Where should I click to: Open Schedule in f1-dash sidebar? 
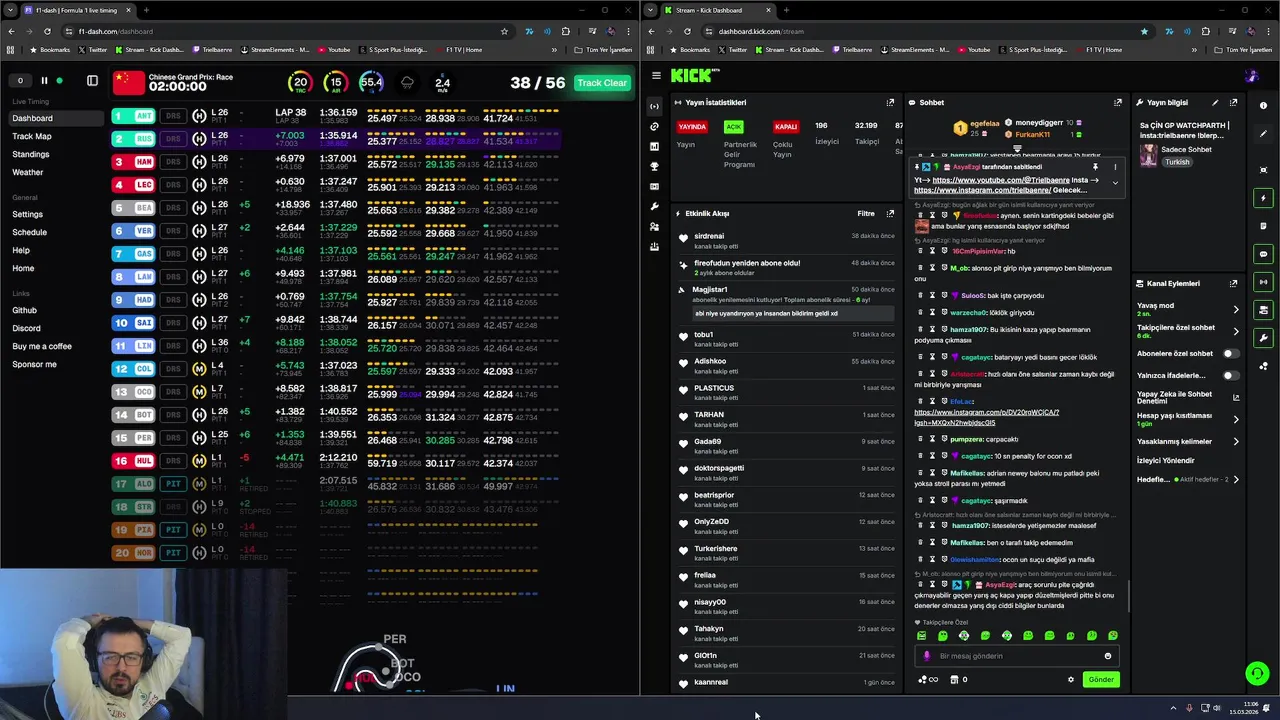pyautogui.click(x=29, y=232)
